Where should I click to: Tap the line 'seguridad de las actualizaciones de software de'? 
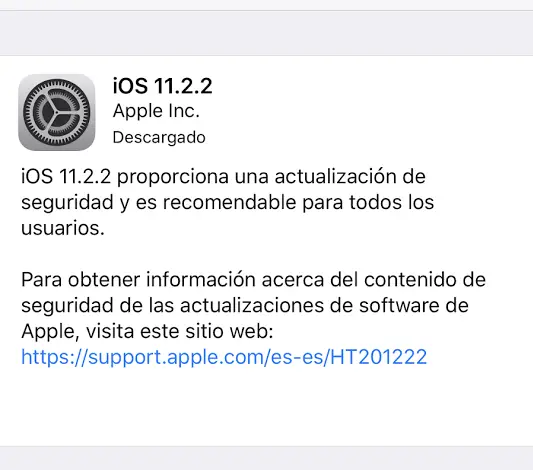(245, 306)
